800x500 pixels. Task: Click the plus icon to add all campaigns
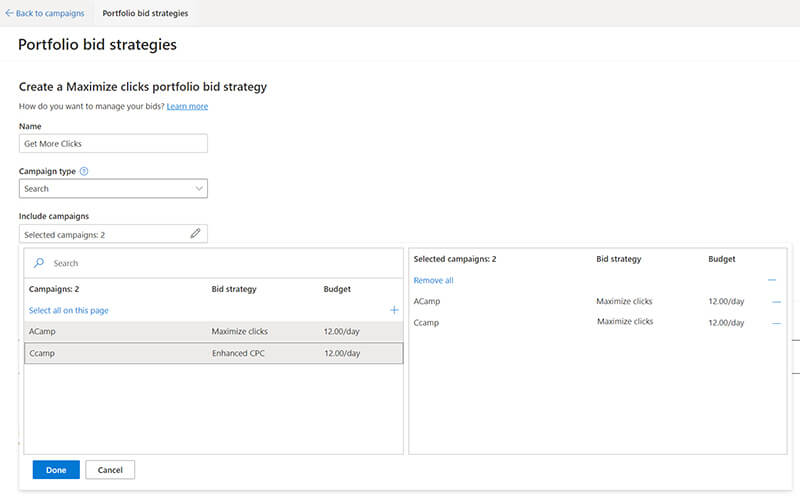coord(394,310)
